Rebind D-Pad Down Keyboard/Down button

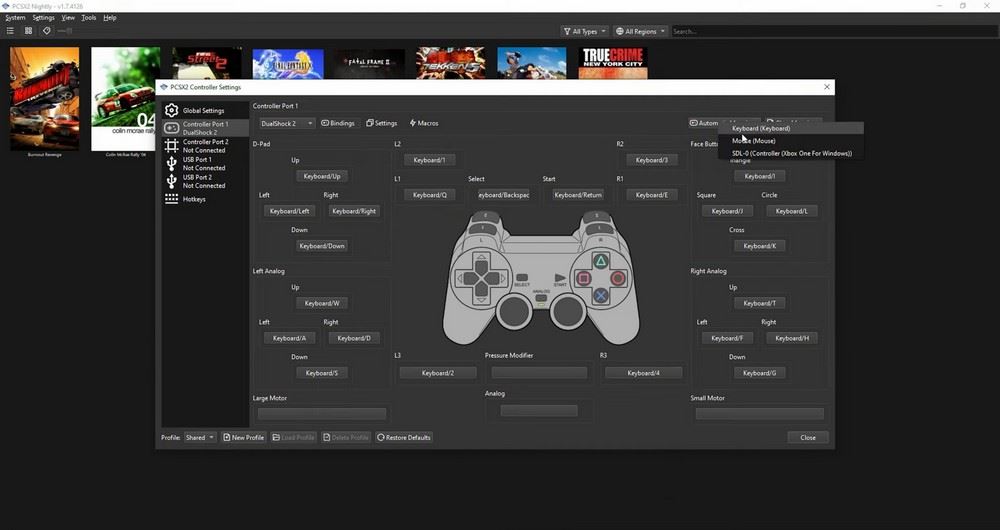(321, 246)
